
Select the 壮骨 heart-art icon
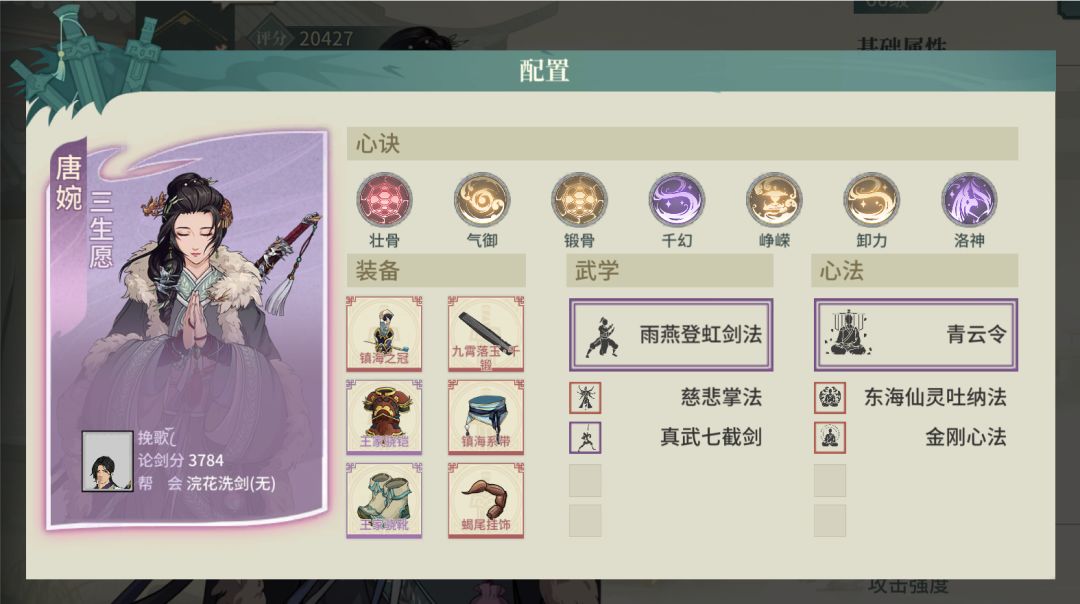point(384,200)
